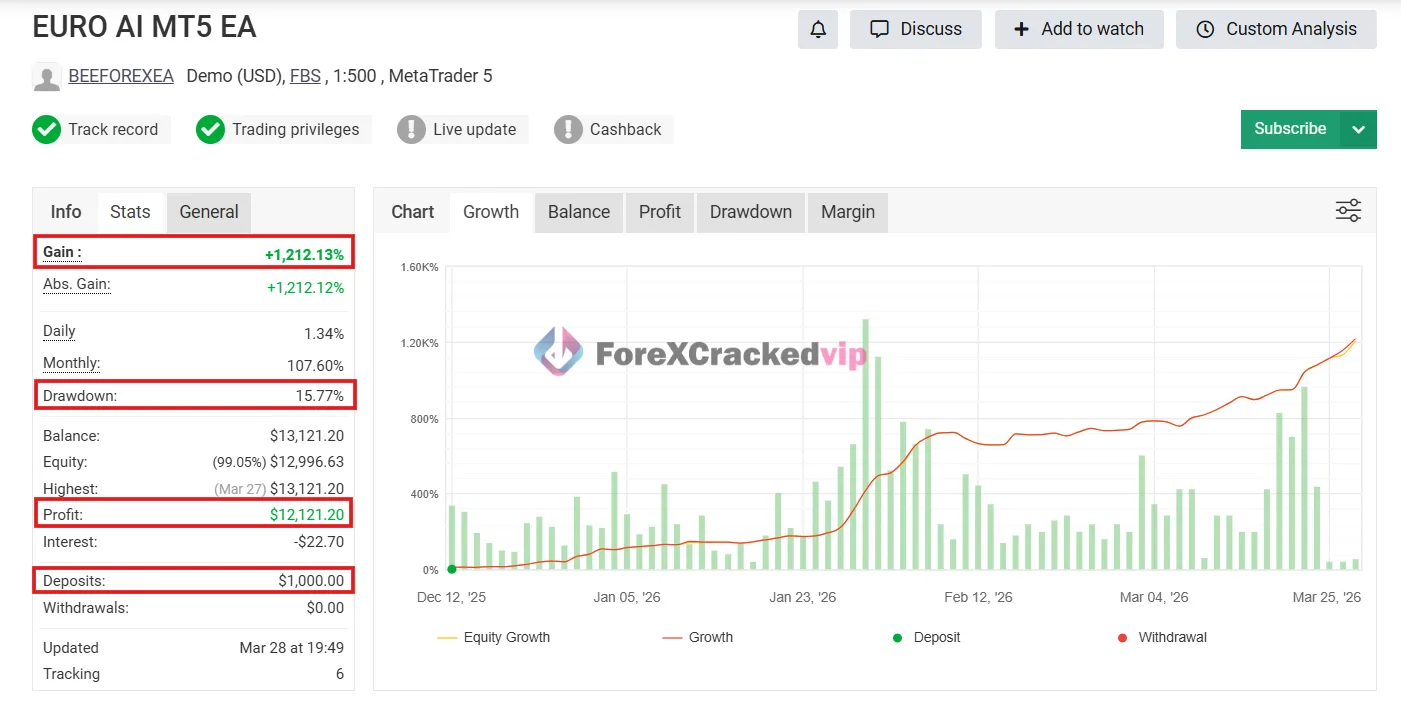This screenshot has height=706, width=1401.
Task: Click the green deposit marker on chart
Action: coord(452,569)
